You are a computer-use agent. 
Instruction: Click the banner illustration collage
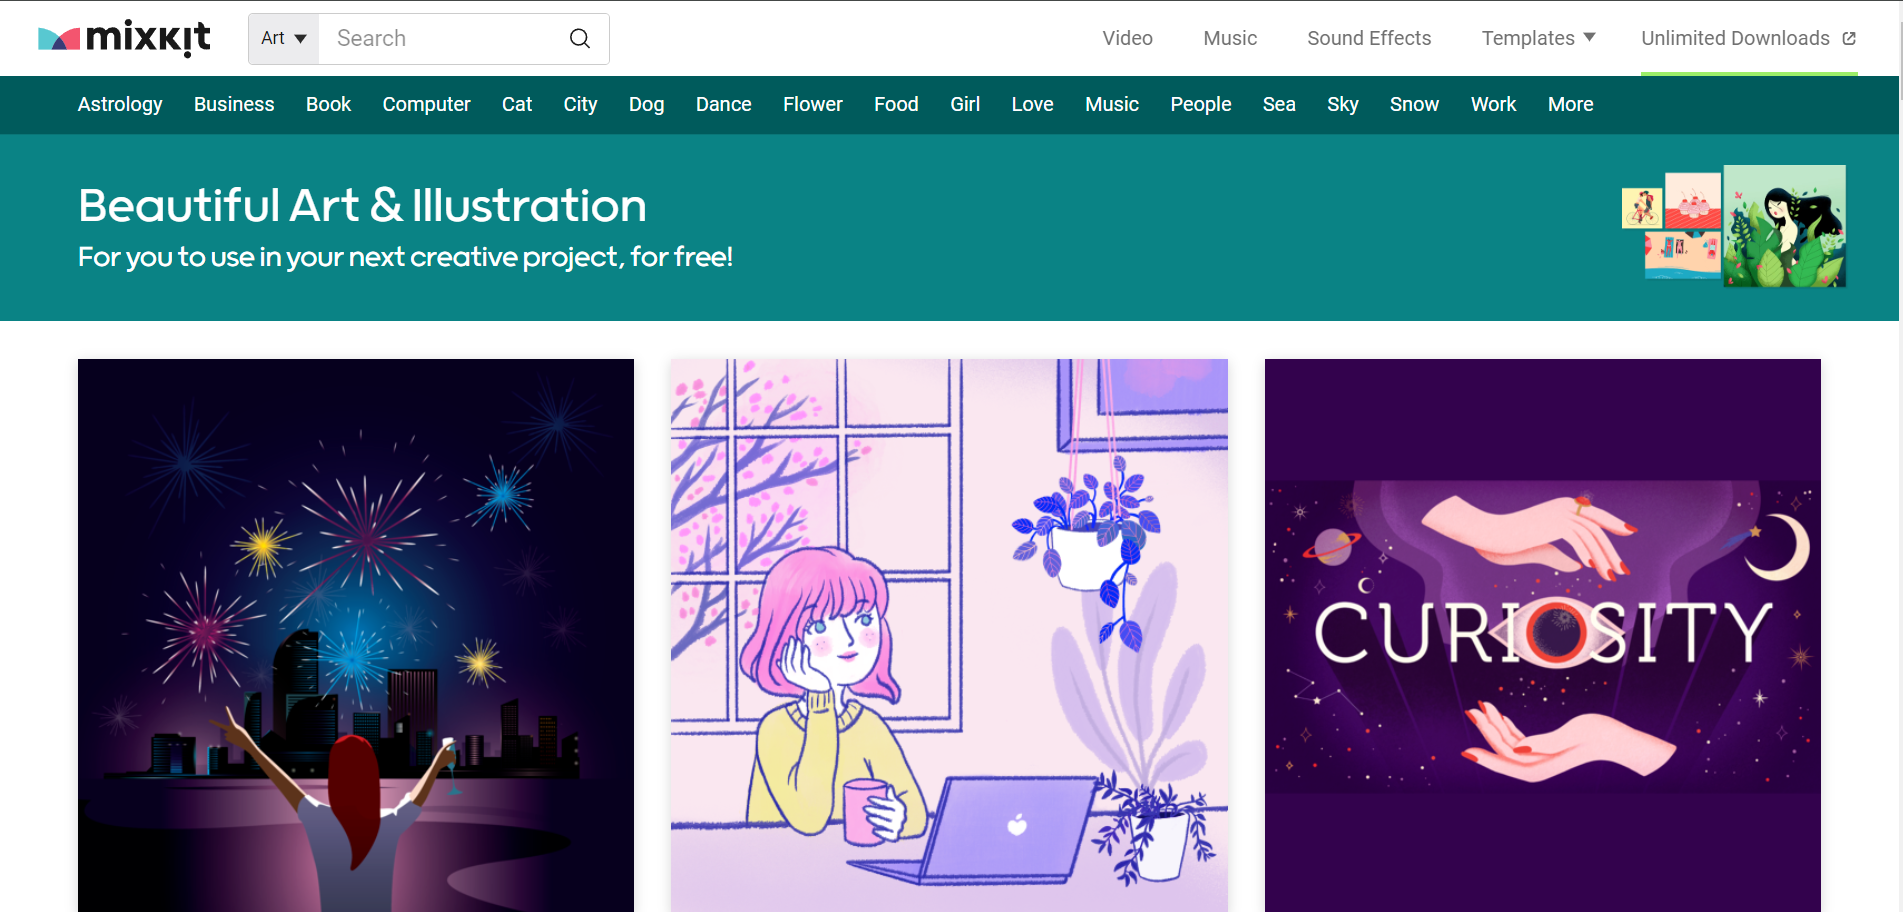coord(1733,226)
